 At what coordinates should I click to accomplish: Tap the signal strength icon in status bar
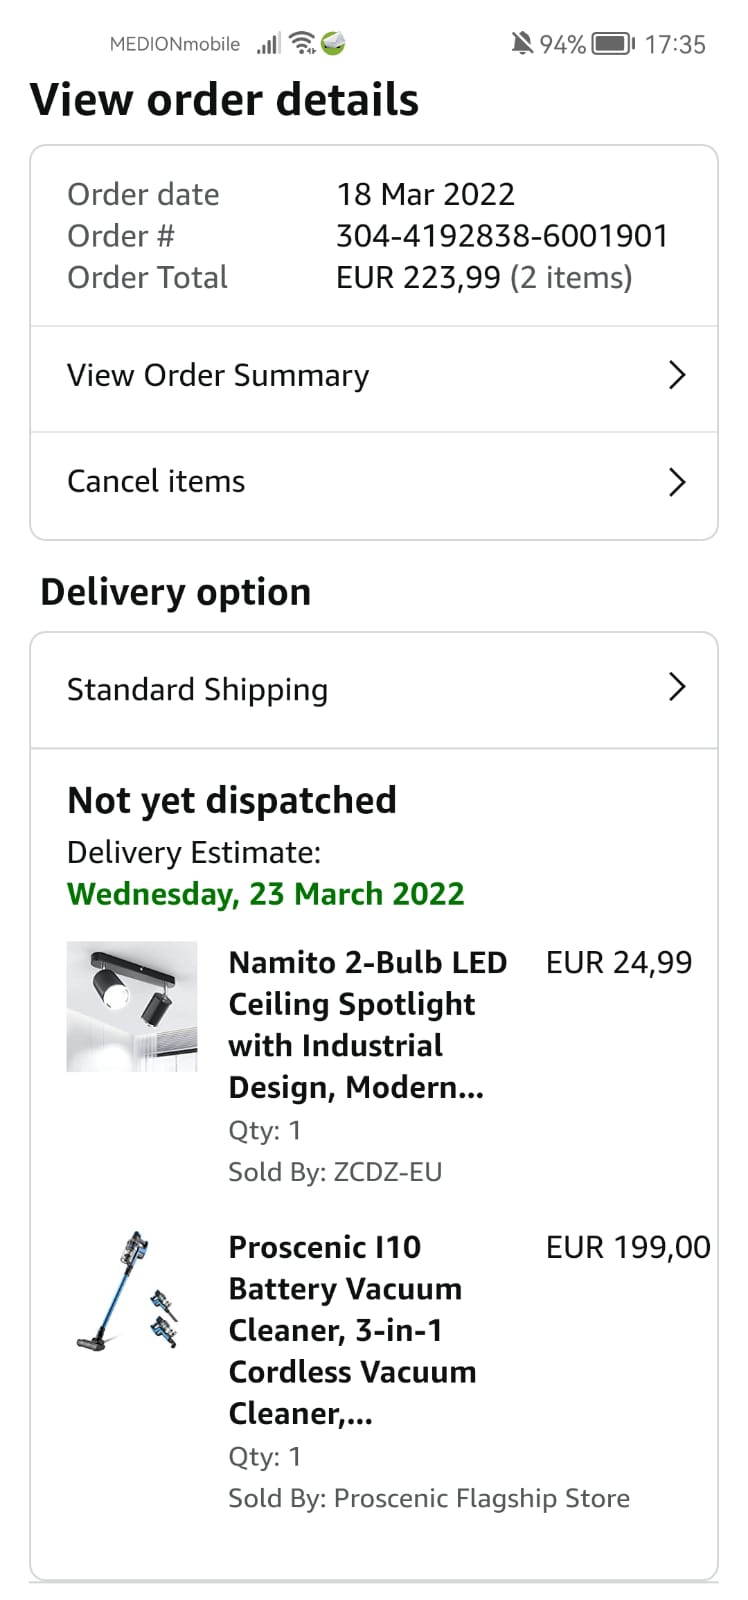268,44
